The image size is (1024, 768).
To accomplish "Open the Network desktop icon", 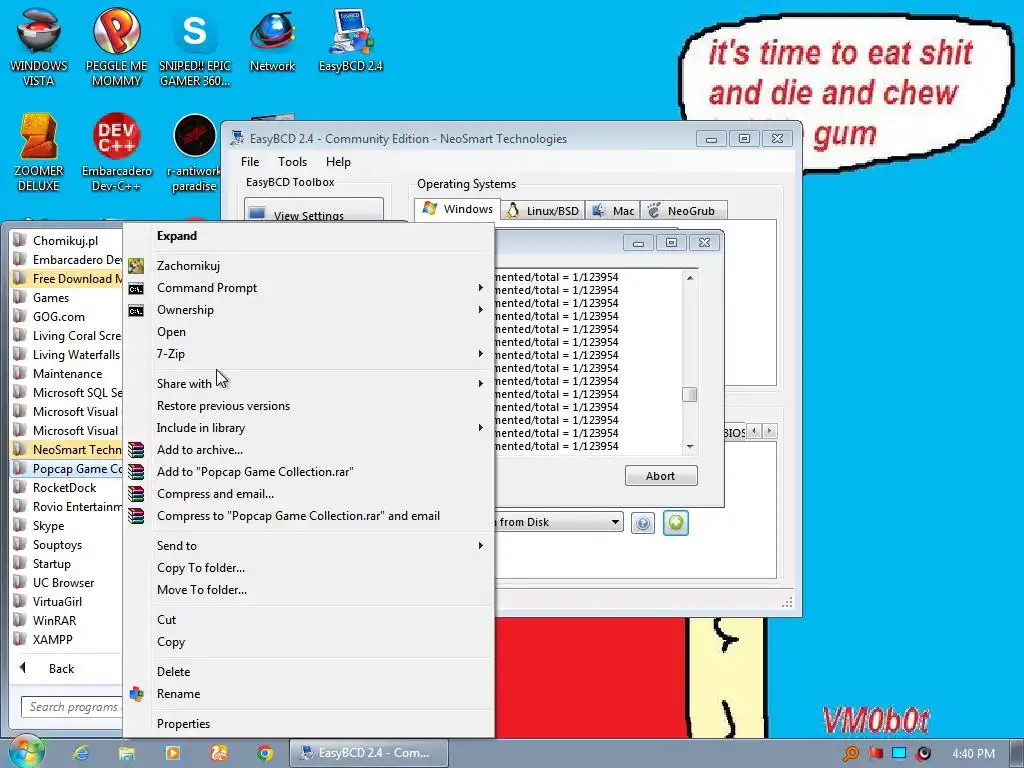I will coord(272,40).
